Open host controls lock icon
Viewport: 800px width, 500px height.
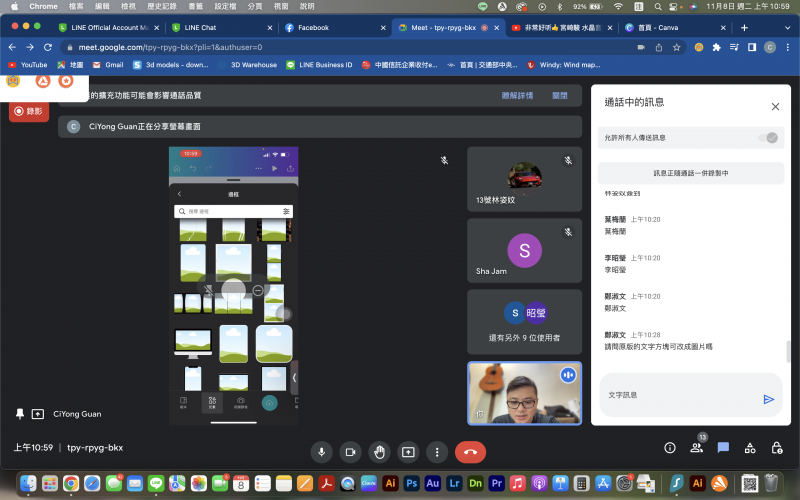(x=775, y=448)
